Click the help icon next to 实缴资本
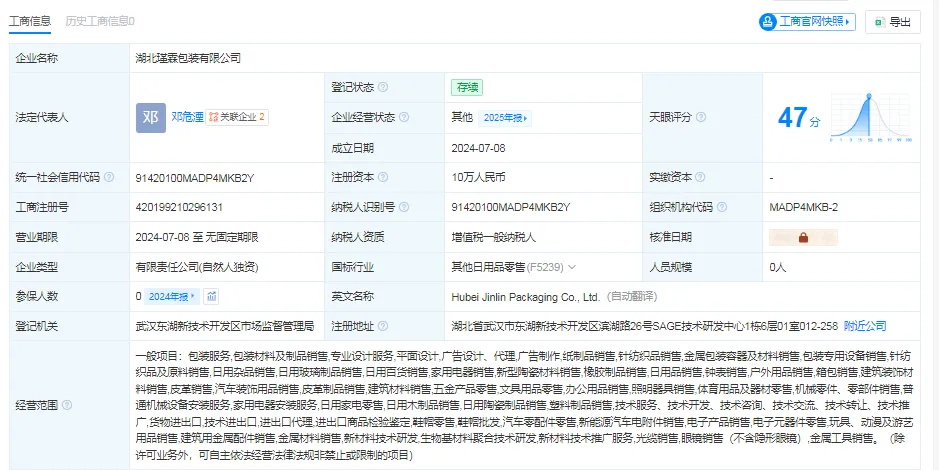 [701, 177]
